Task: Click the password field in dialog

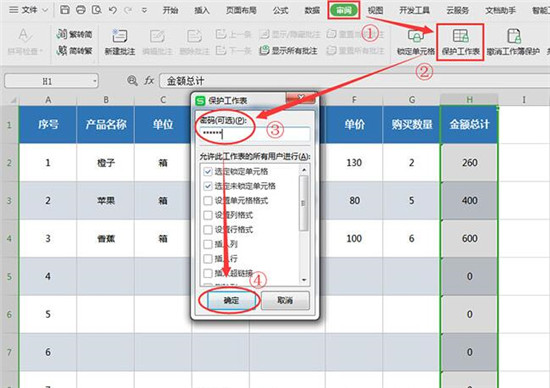Action: [x=254, y=134]
